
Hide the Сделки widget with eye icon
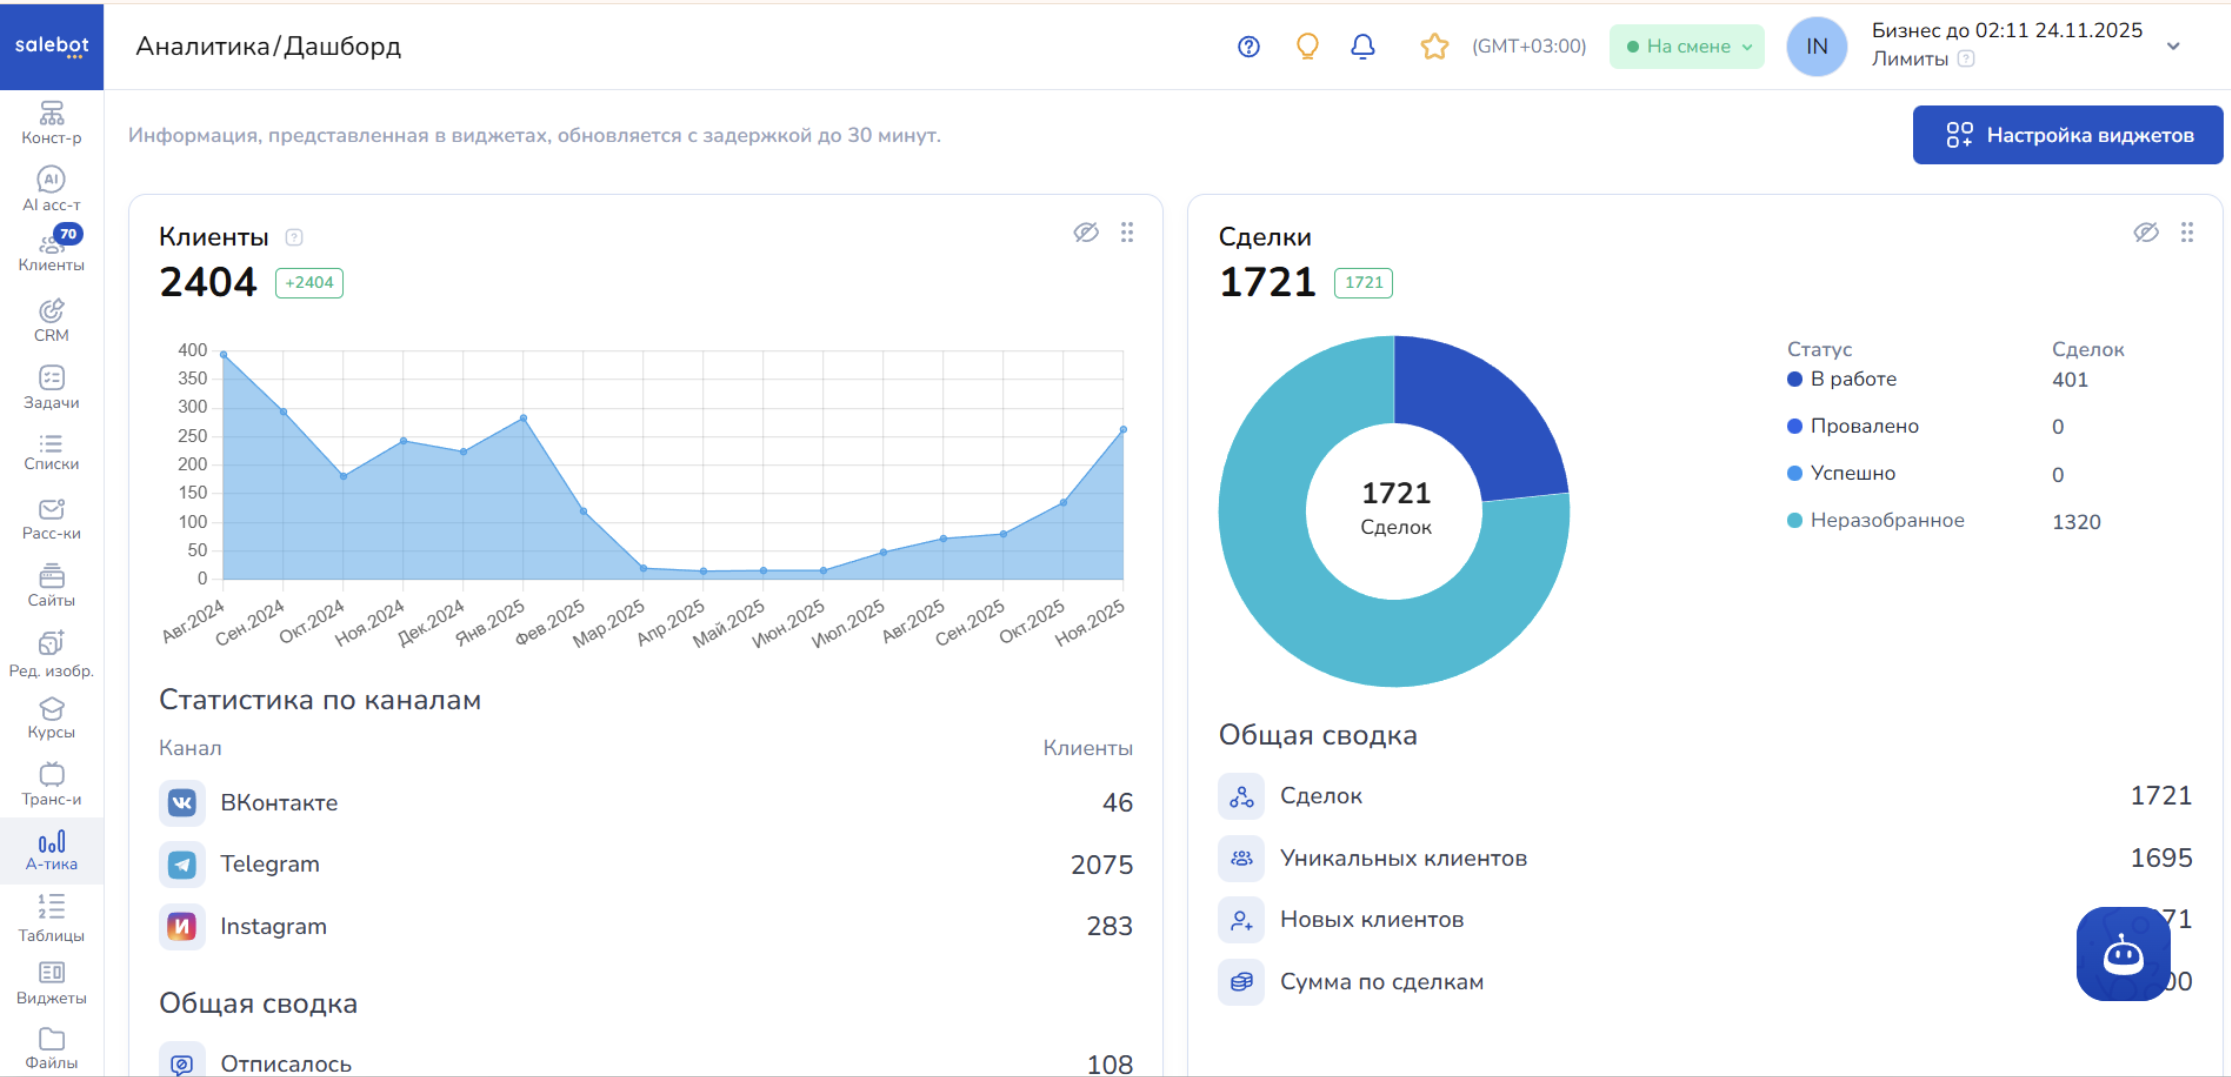pos(2145,233)
